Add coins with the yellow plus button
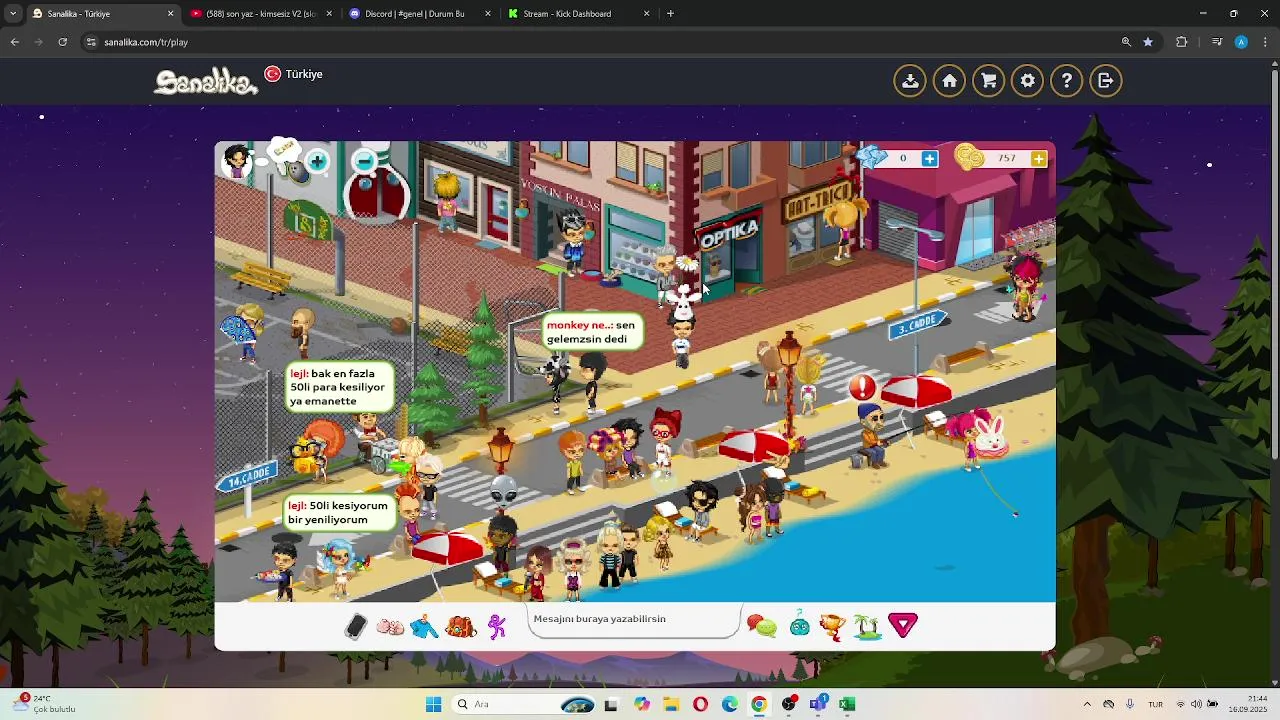 (1039, 158)
